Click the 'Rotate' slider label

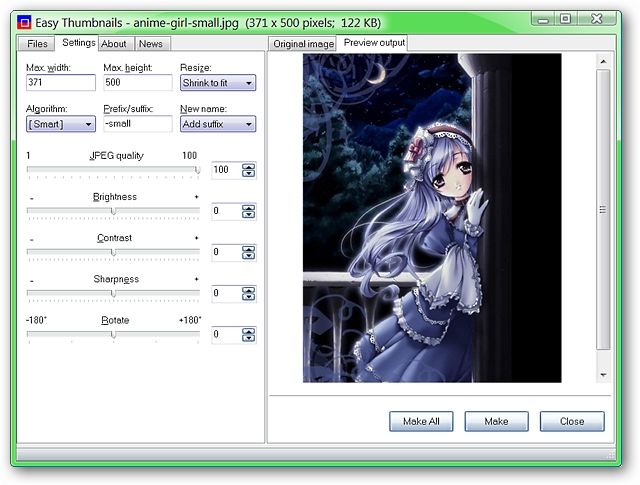(115, 320)
